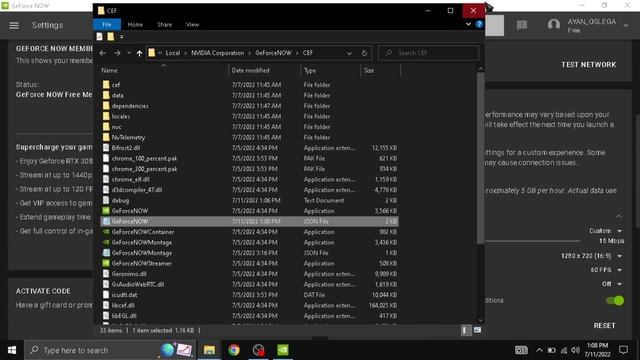Open the File tab in Explorer
The width and height of the screenshot is (640, 360).
click(x=107, y=24)
